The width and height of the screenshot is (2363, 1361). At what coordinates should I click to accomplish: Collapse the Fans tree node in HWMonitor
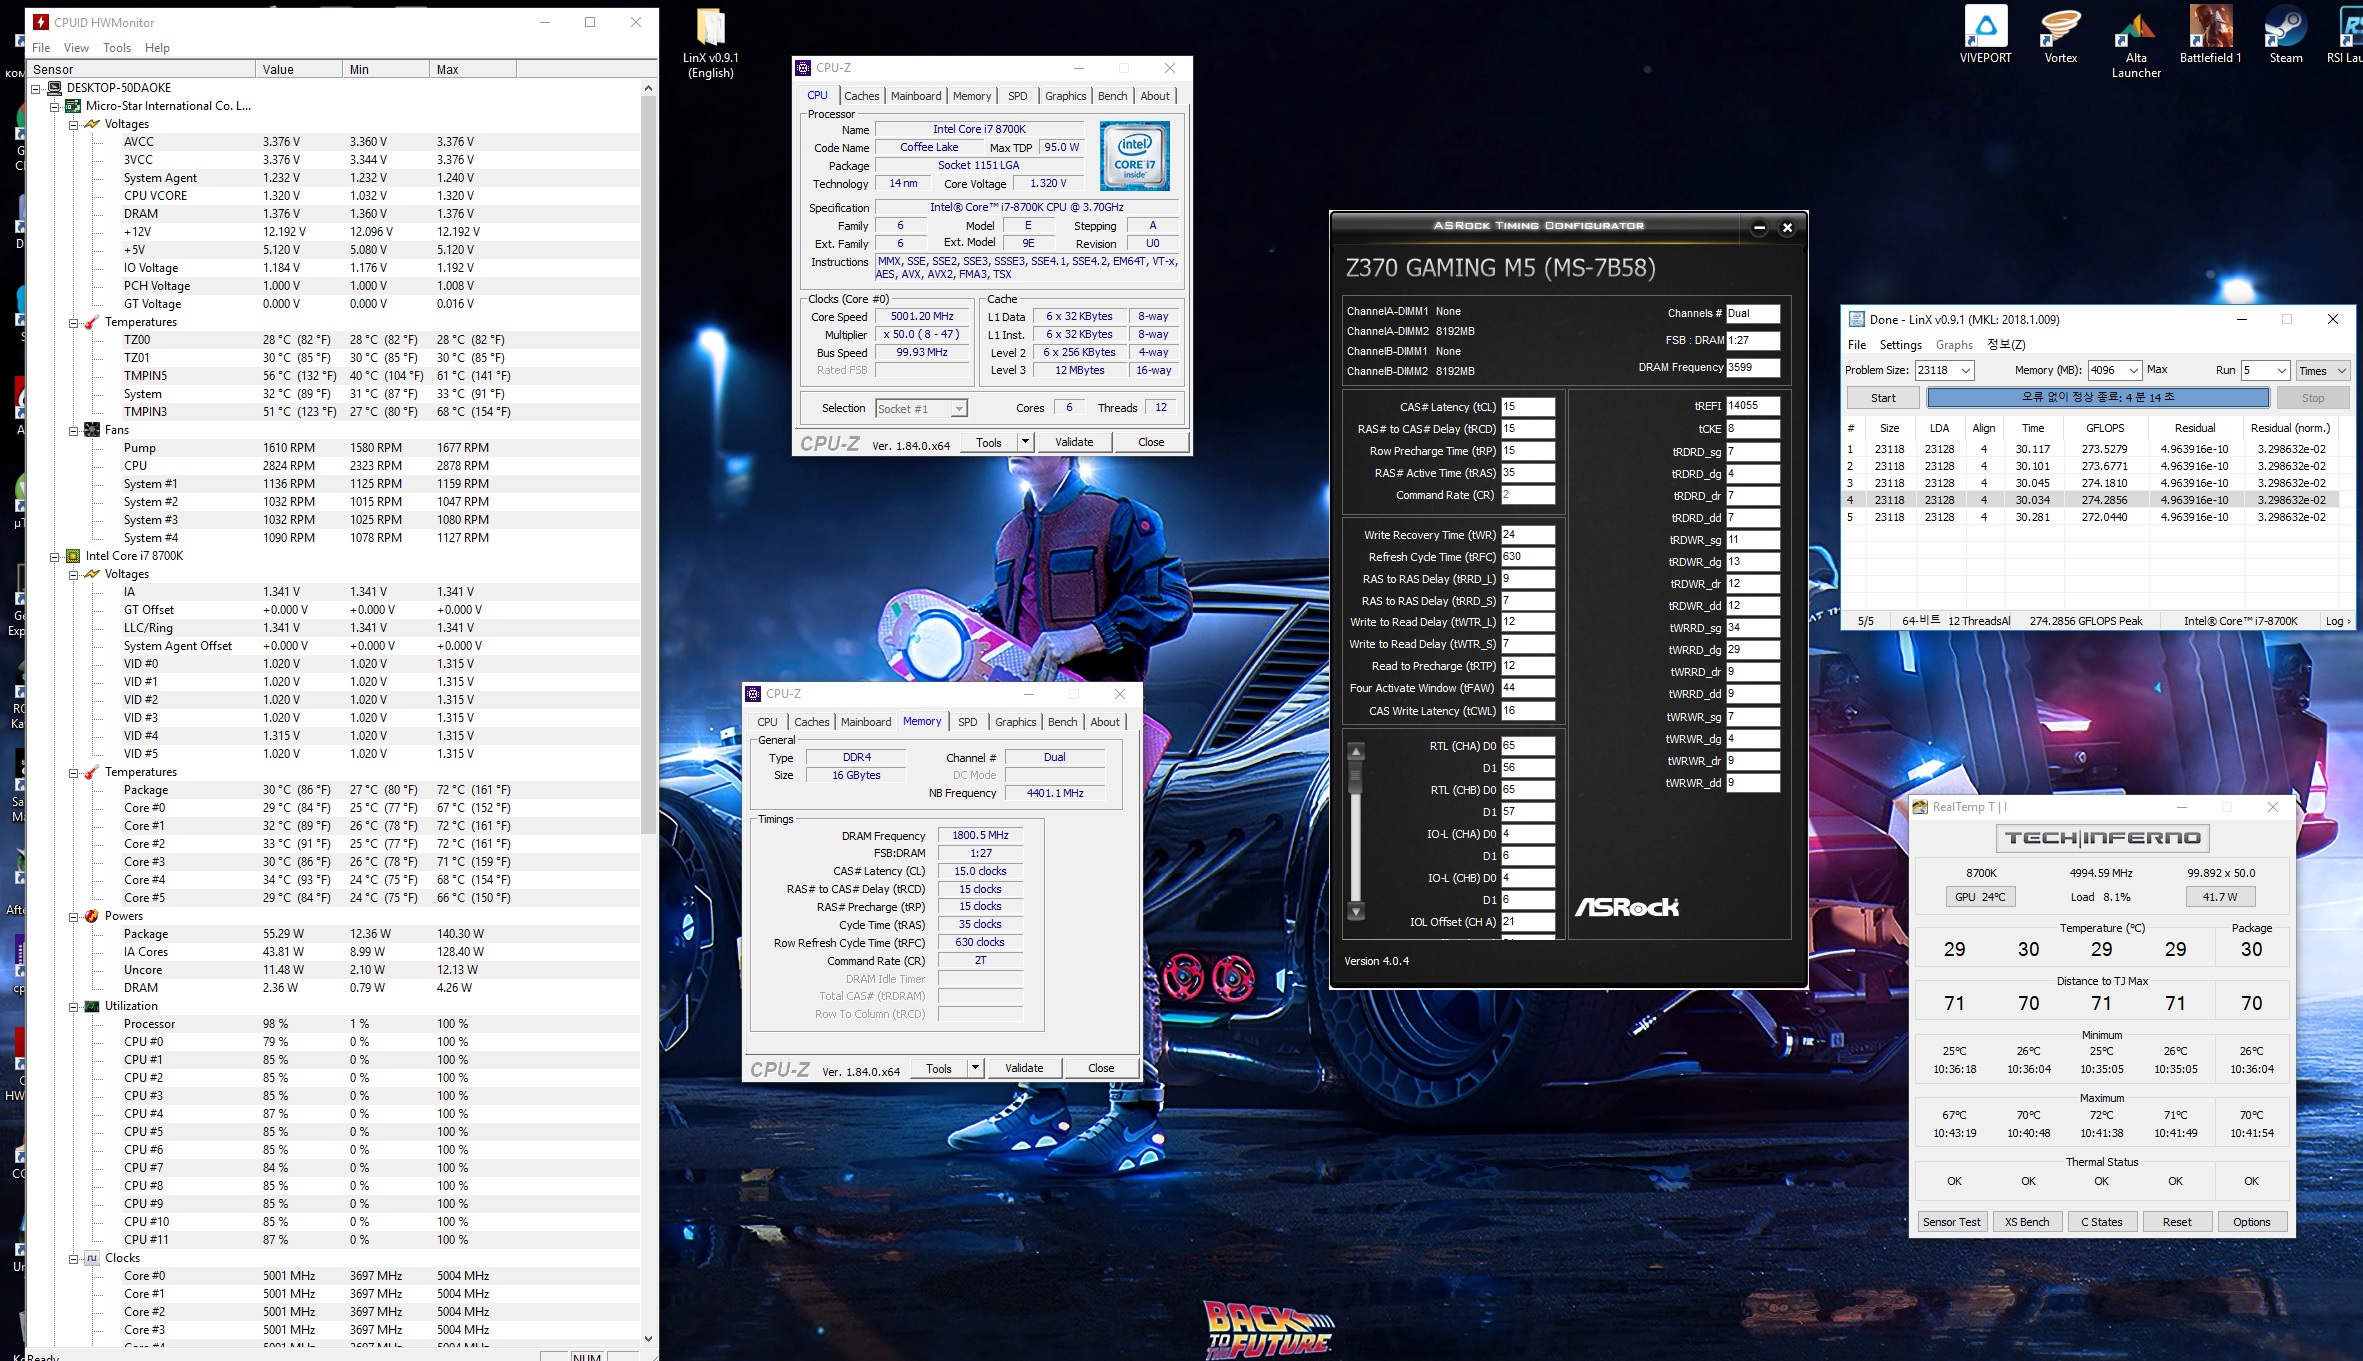(74, 431)
